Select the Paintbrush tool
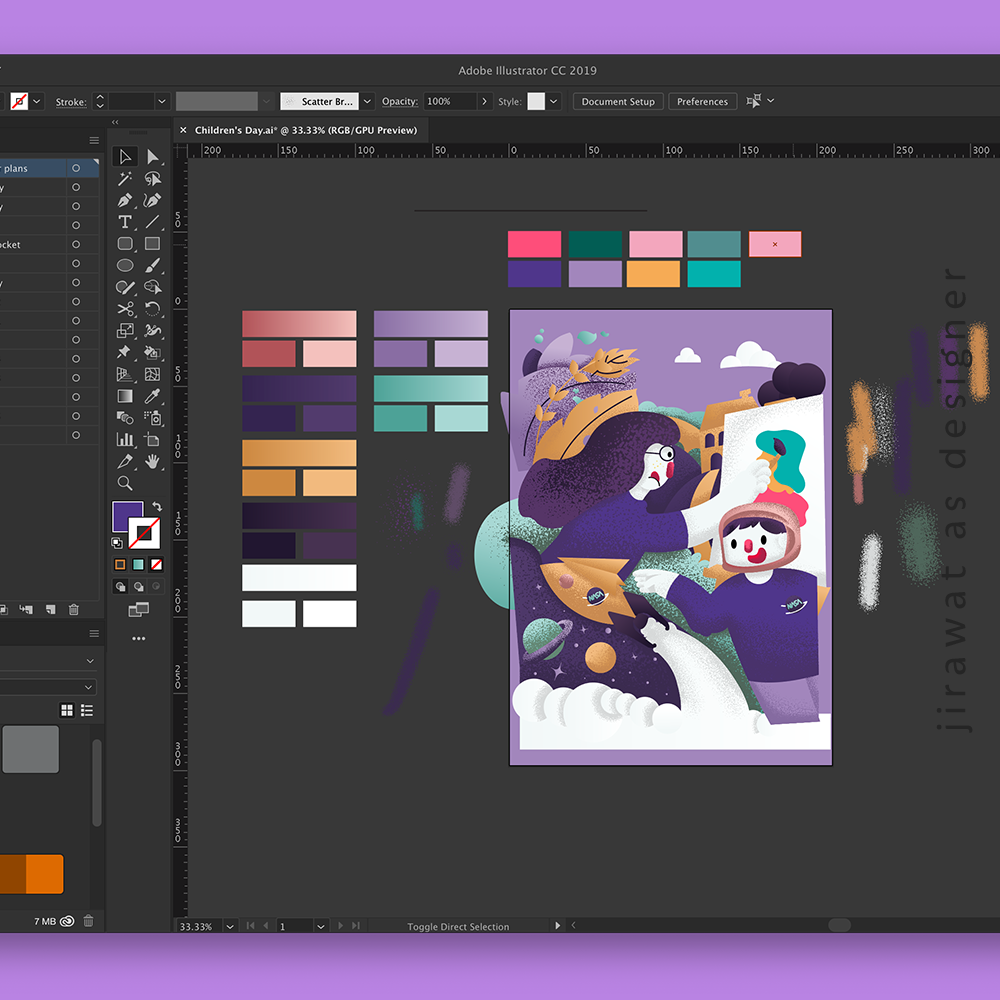This screenshot has width=1000, height=1000. click(x=152, y=265)
